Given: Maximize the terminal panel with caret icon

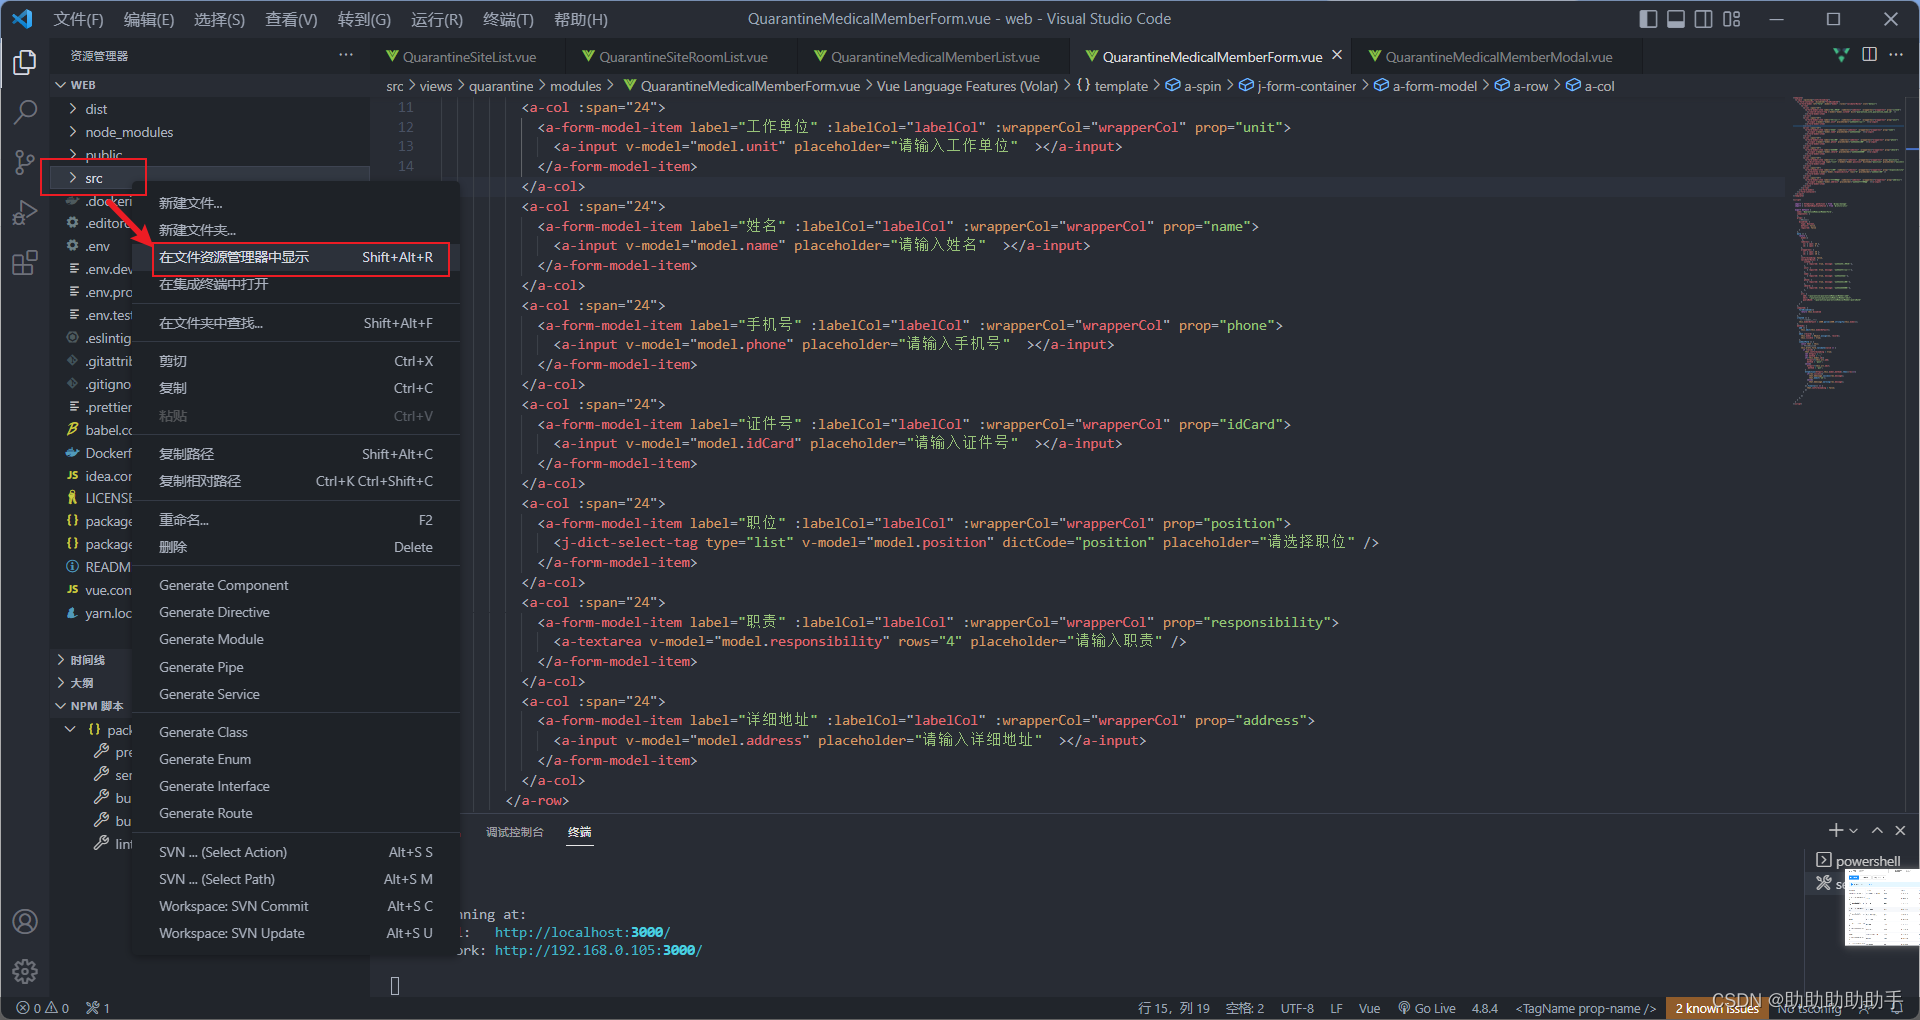Looking at the screenshot, I should pyautogui.click(x=1877, y=830).
